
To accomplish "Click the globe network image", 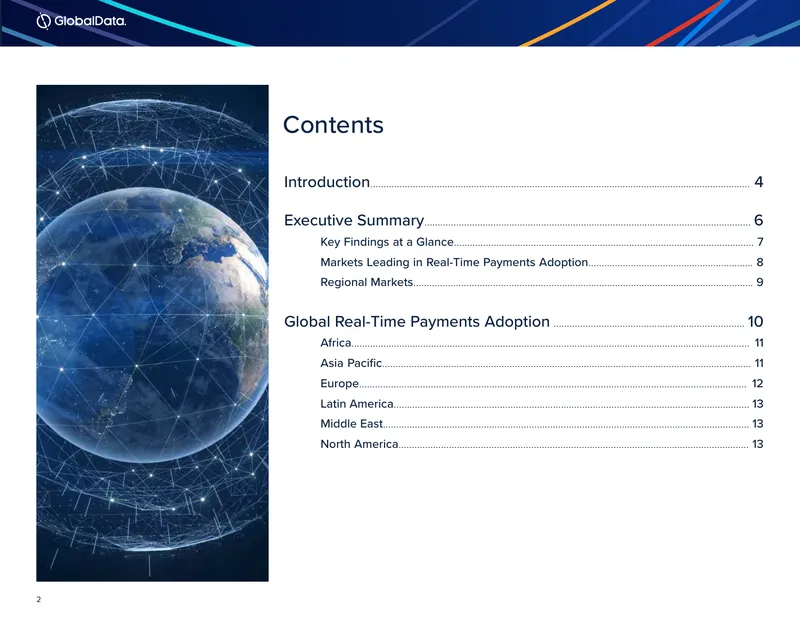I will 153,333.
